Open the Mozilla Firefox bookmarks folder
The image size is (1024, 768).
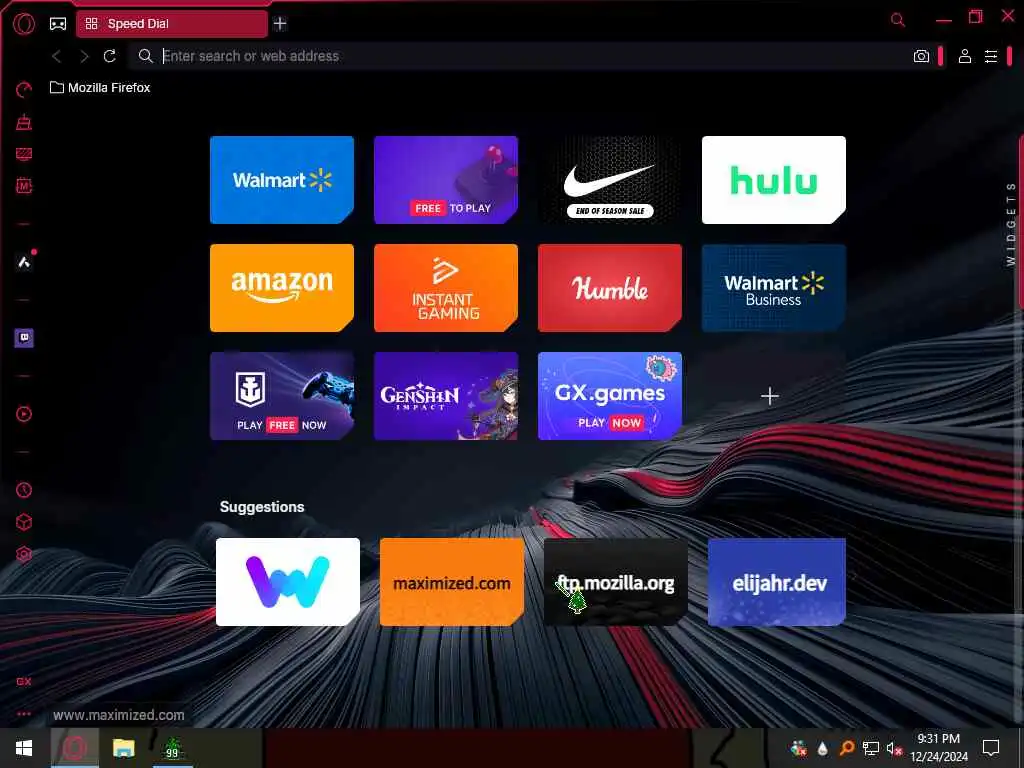coord(100,88)
